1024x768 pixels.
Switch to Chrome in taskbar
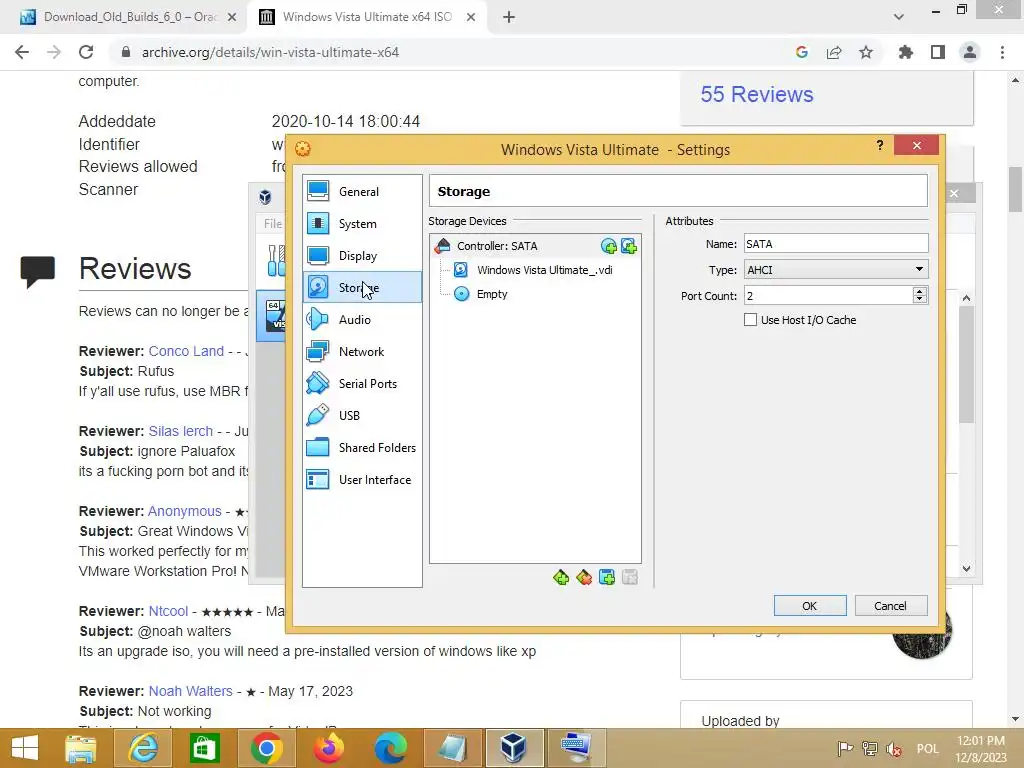pos(266,748)
